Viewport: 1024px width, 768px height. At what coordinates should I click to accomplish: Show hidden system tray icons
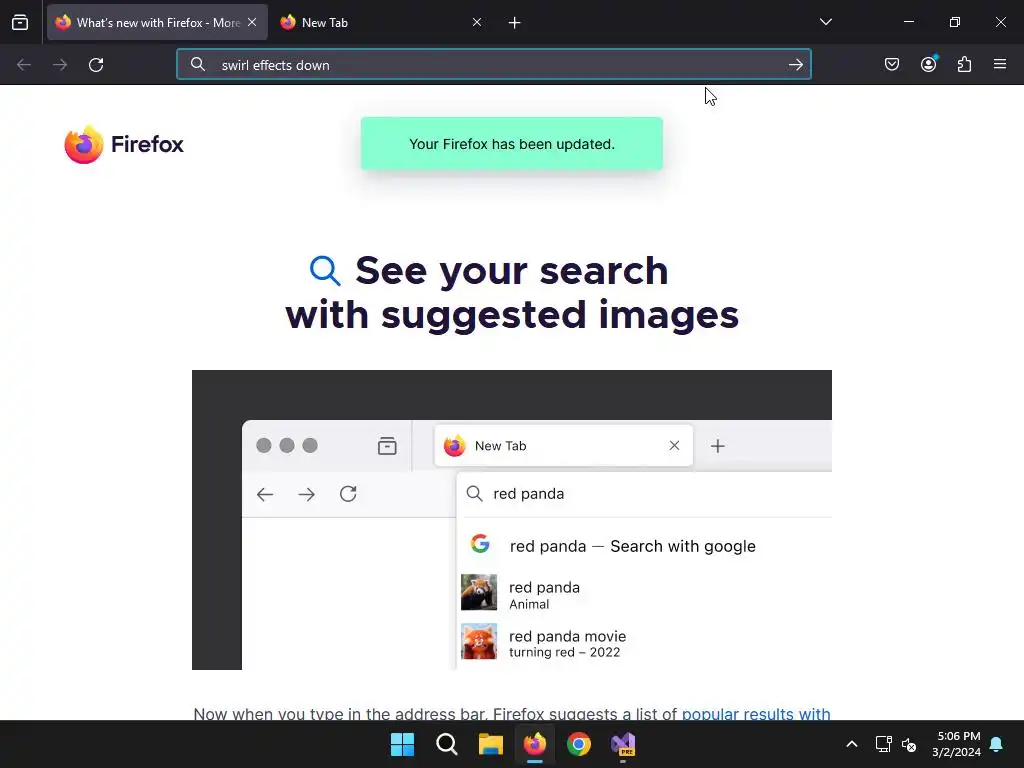(x=852, y=744)
